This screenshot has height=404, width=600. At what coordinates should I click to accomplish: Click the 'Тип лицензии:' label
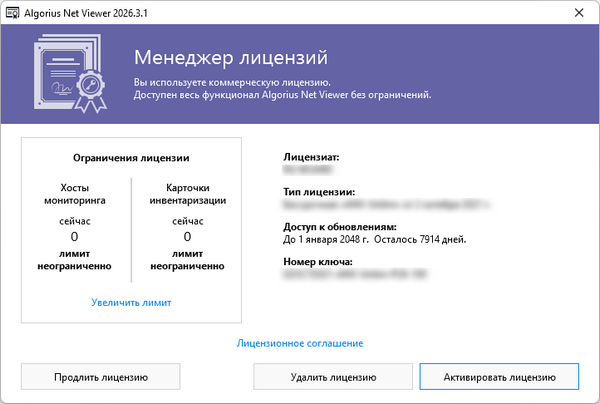(x=319, y=192)
